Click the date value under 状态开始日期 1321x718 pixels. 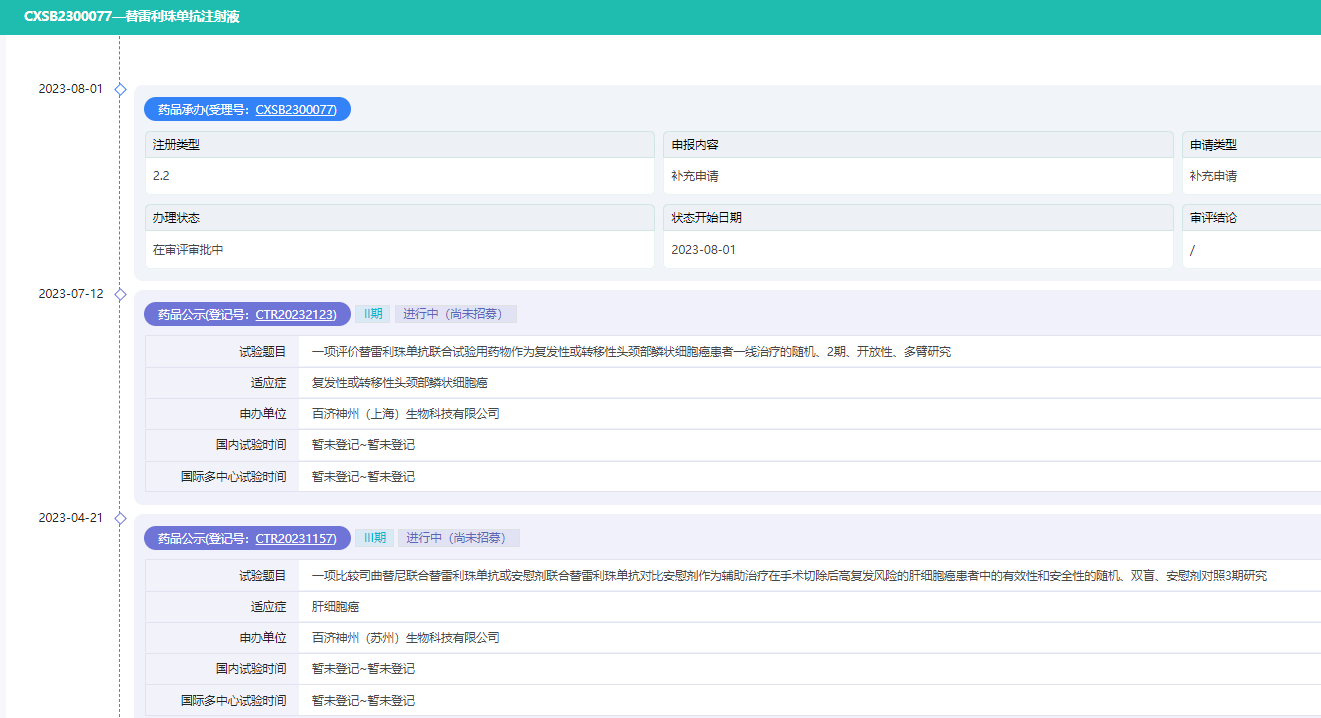pos(703,250)
